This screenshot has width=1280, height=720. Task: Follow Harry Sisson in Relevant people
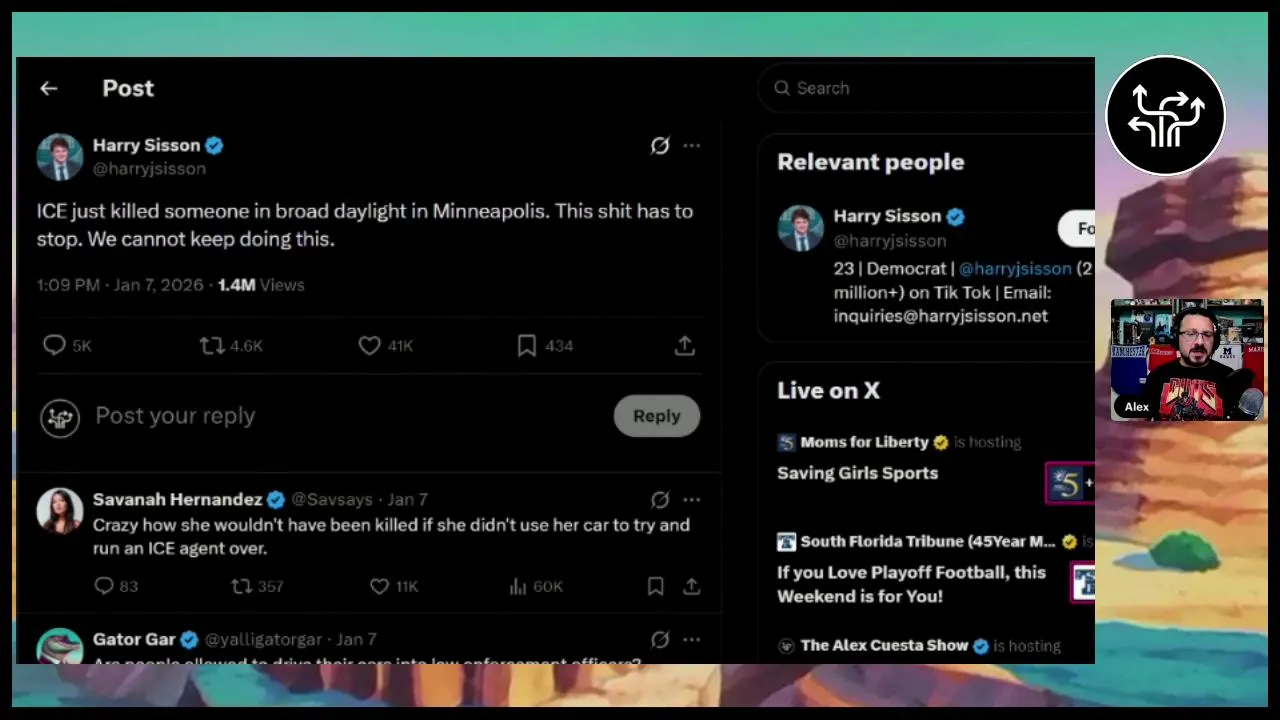[x=1077, y=229]
